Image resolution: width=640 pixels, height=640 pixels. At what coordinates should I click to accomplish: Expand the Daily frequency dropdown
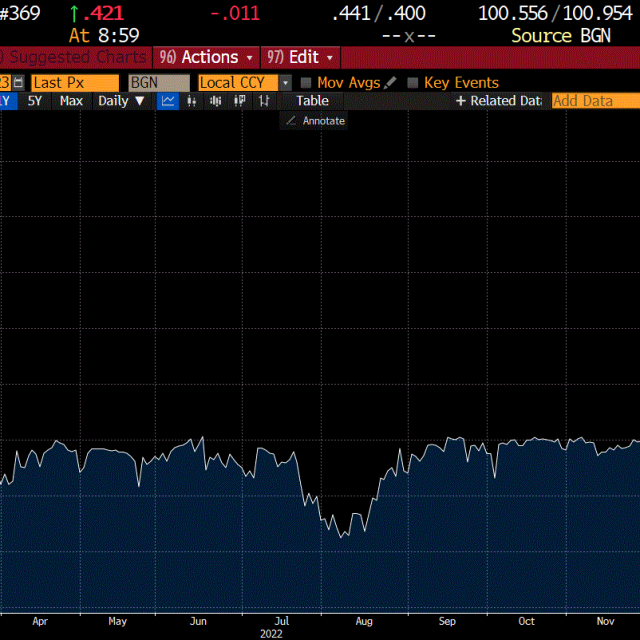121,101
